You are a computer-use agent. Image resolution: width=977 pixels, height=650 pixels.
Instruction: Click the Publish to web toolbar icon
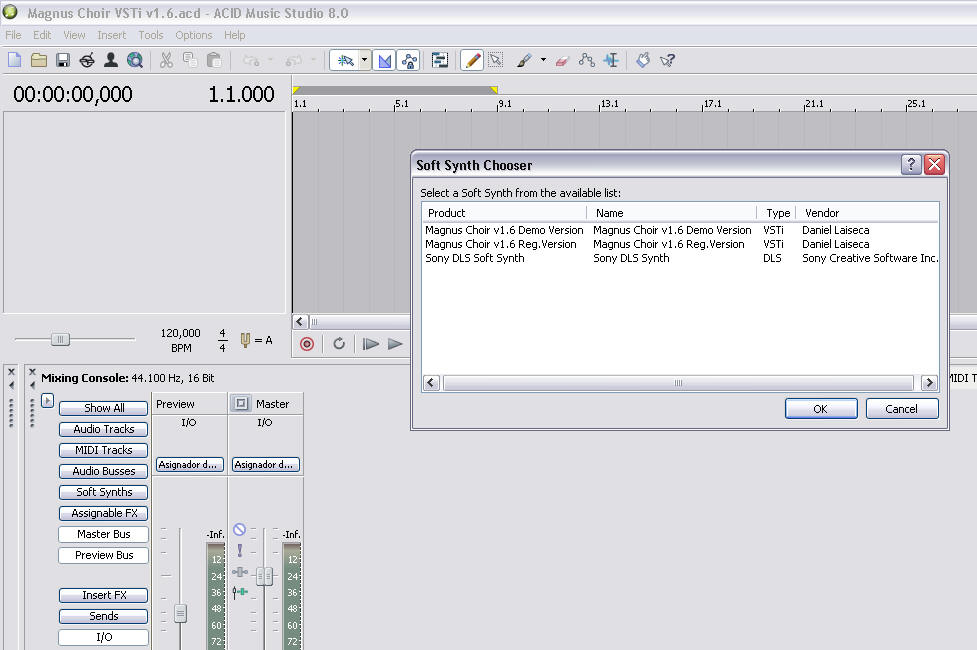pos(87,60)
